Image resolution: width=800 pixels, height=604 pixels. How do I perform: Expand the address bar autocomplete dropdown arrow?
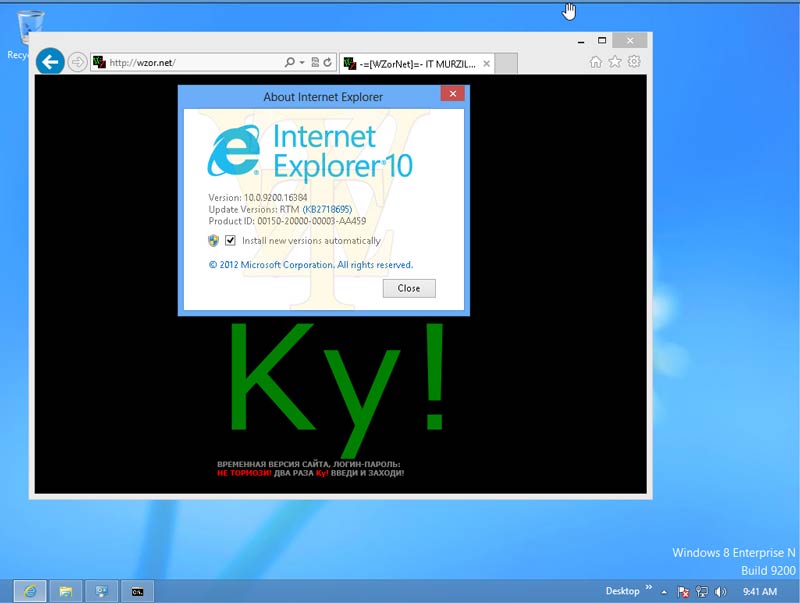(302, 62)
